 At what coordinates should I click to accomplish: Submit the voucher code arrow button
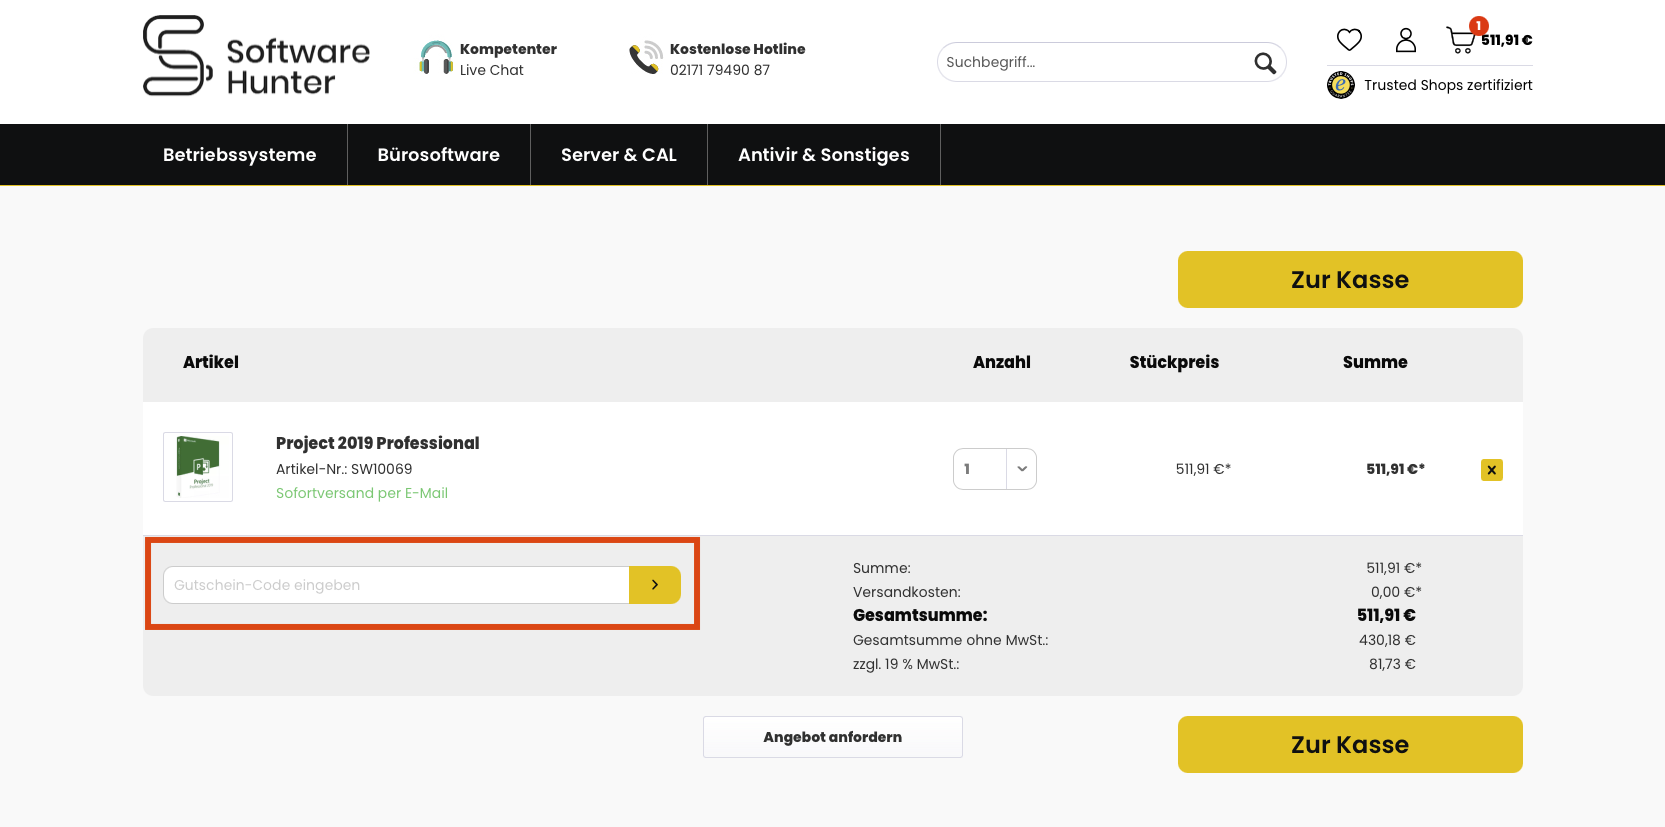tap(655, 585)
